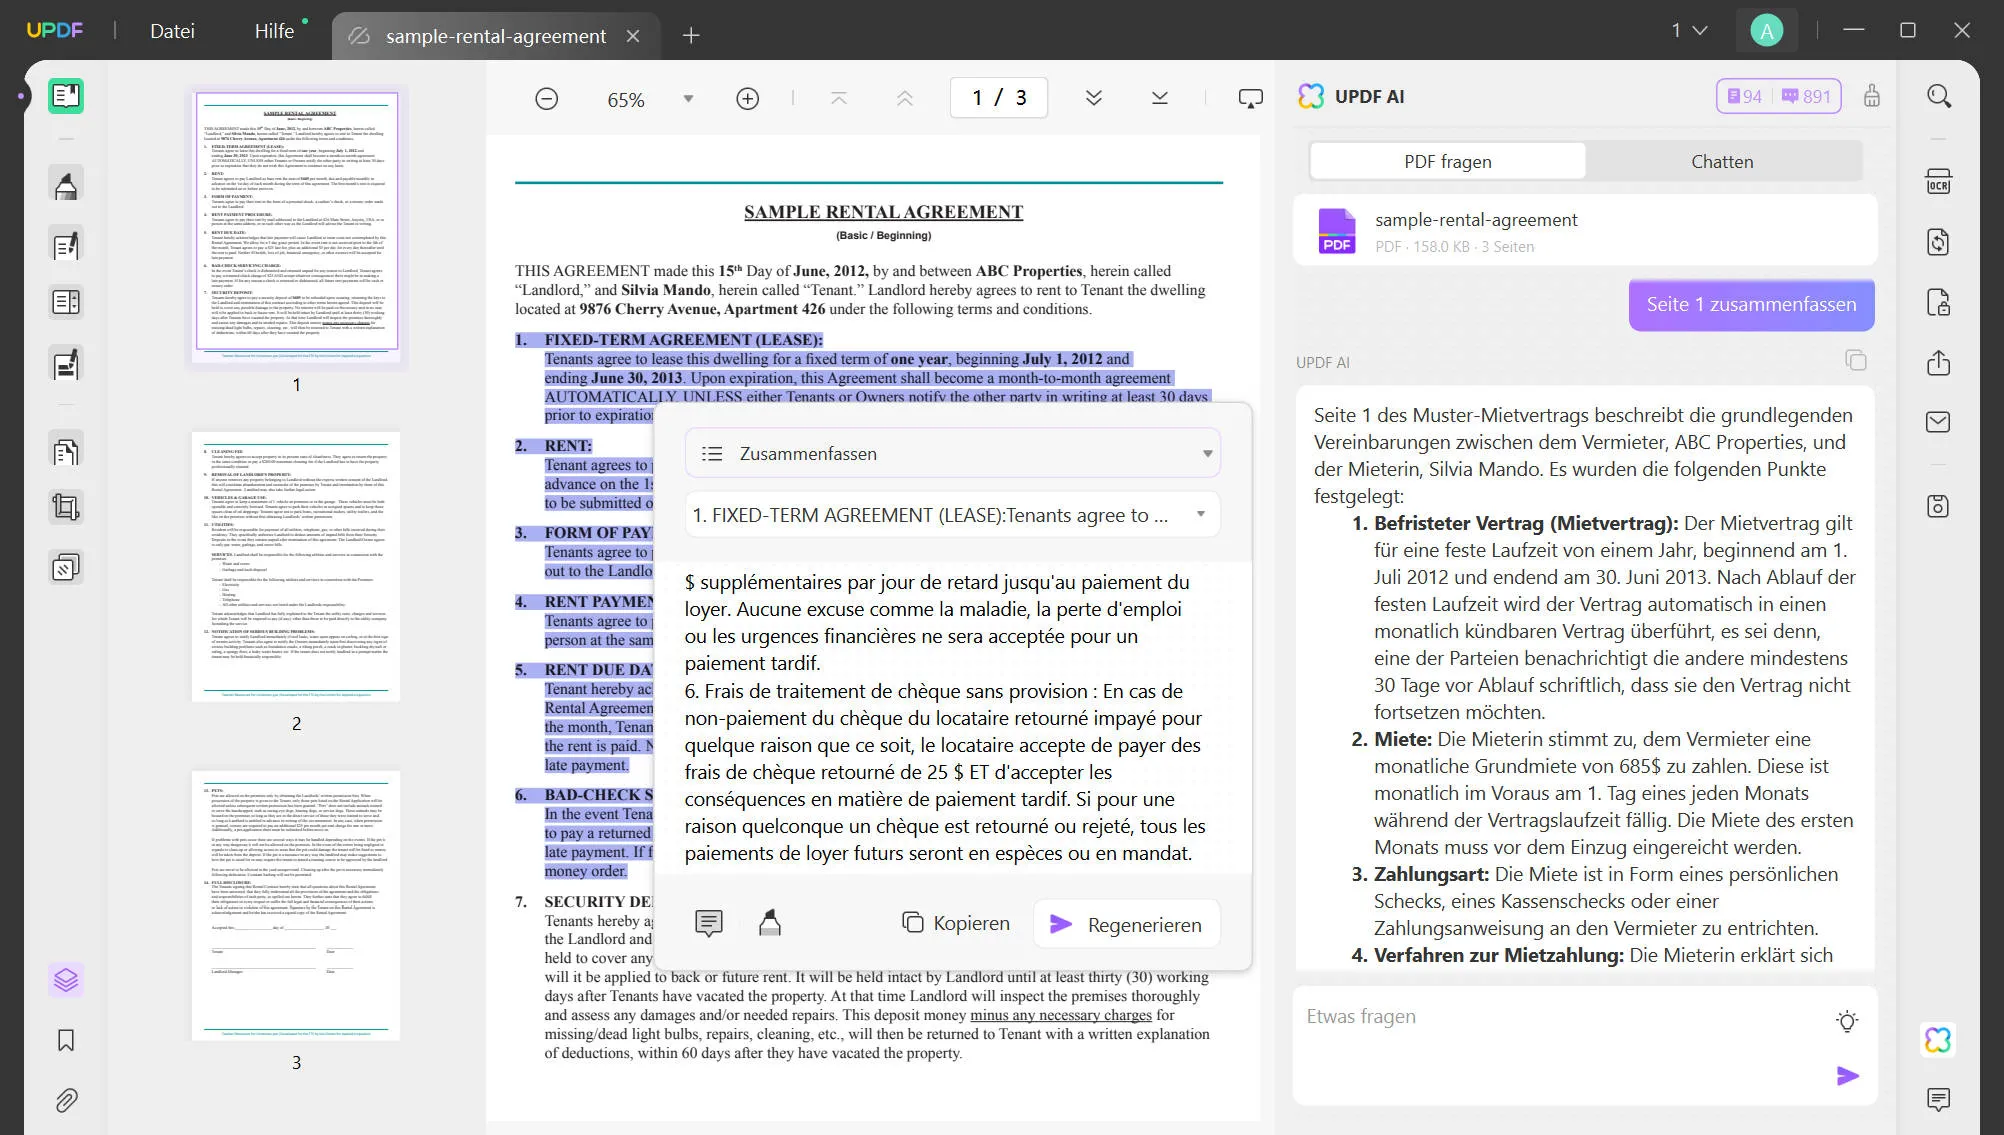Click the zoom out minus icon
This screenshot has width=2004, height=1135.
click(x=546, y=99)
